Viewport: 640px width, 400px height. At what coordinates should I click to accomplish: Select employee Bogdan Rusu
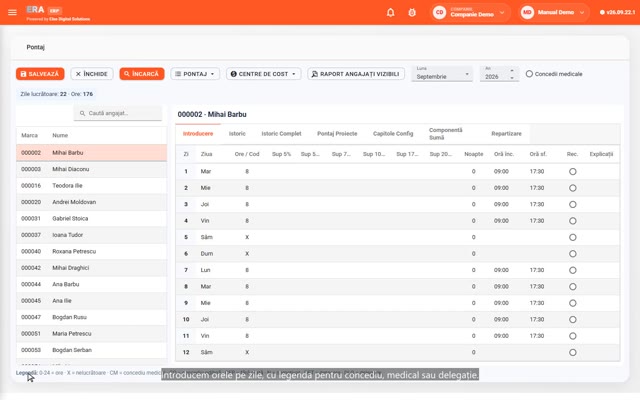[x=91, y=317]
